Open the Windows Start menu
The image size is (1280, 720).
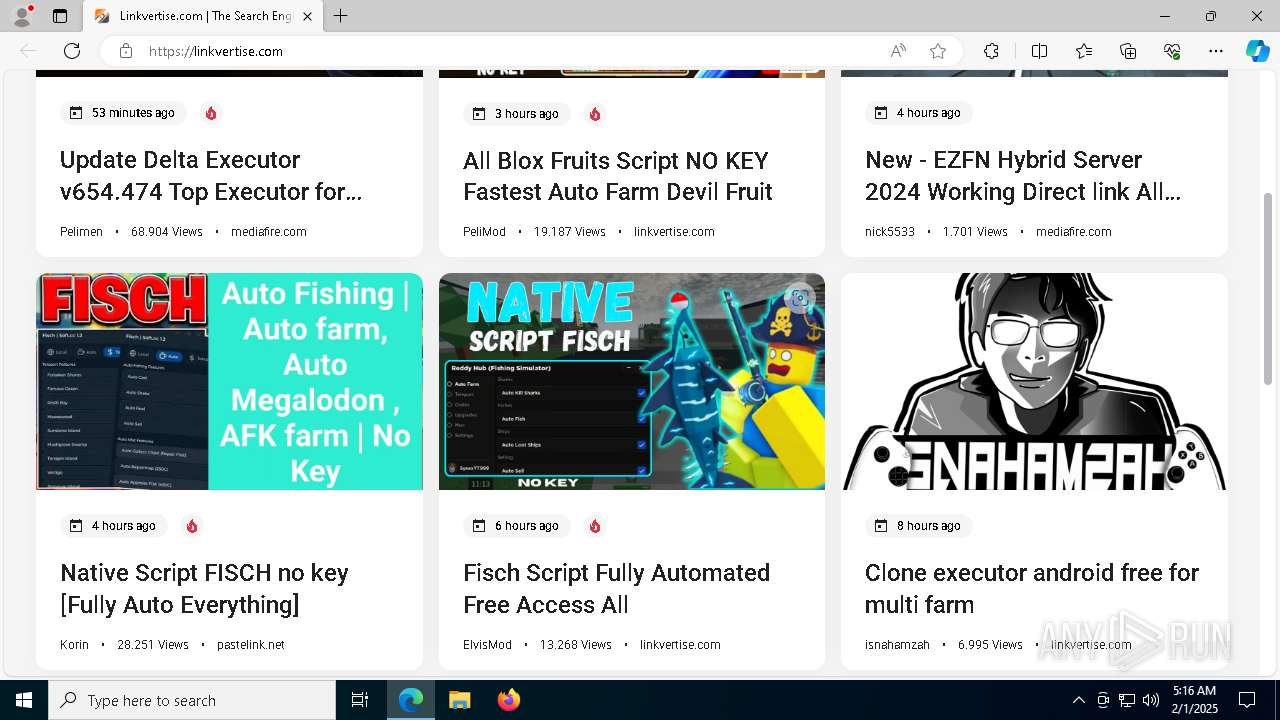tap(24, 700)
